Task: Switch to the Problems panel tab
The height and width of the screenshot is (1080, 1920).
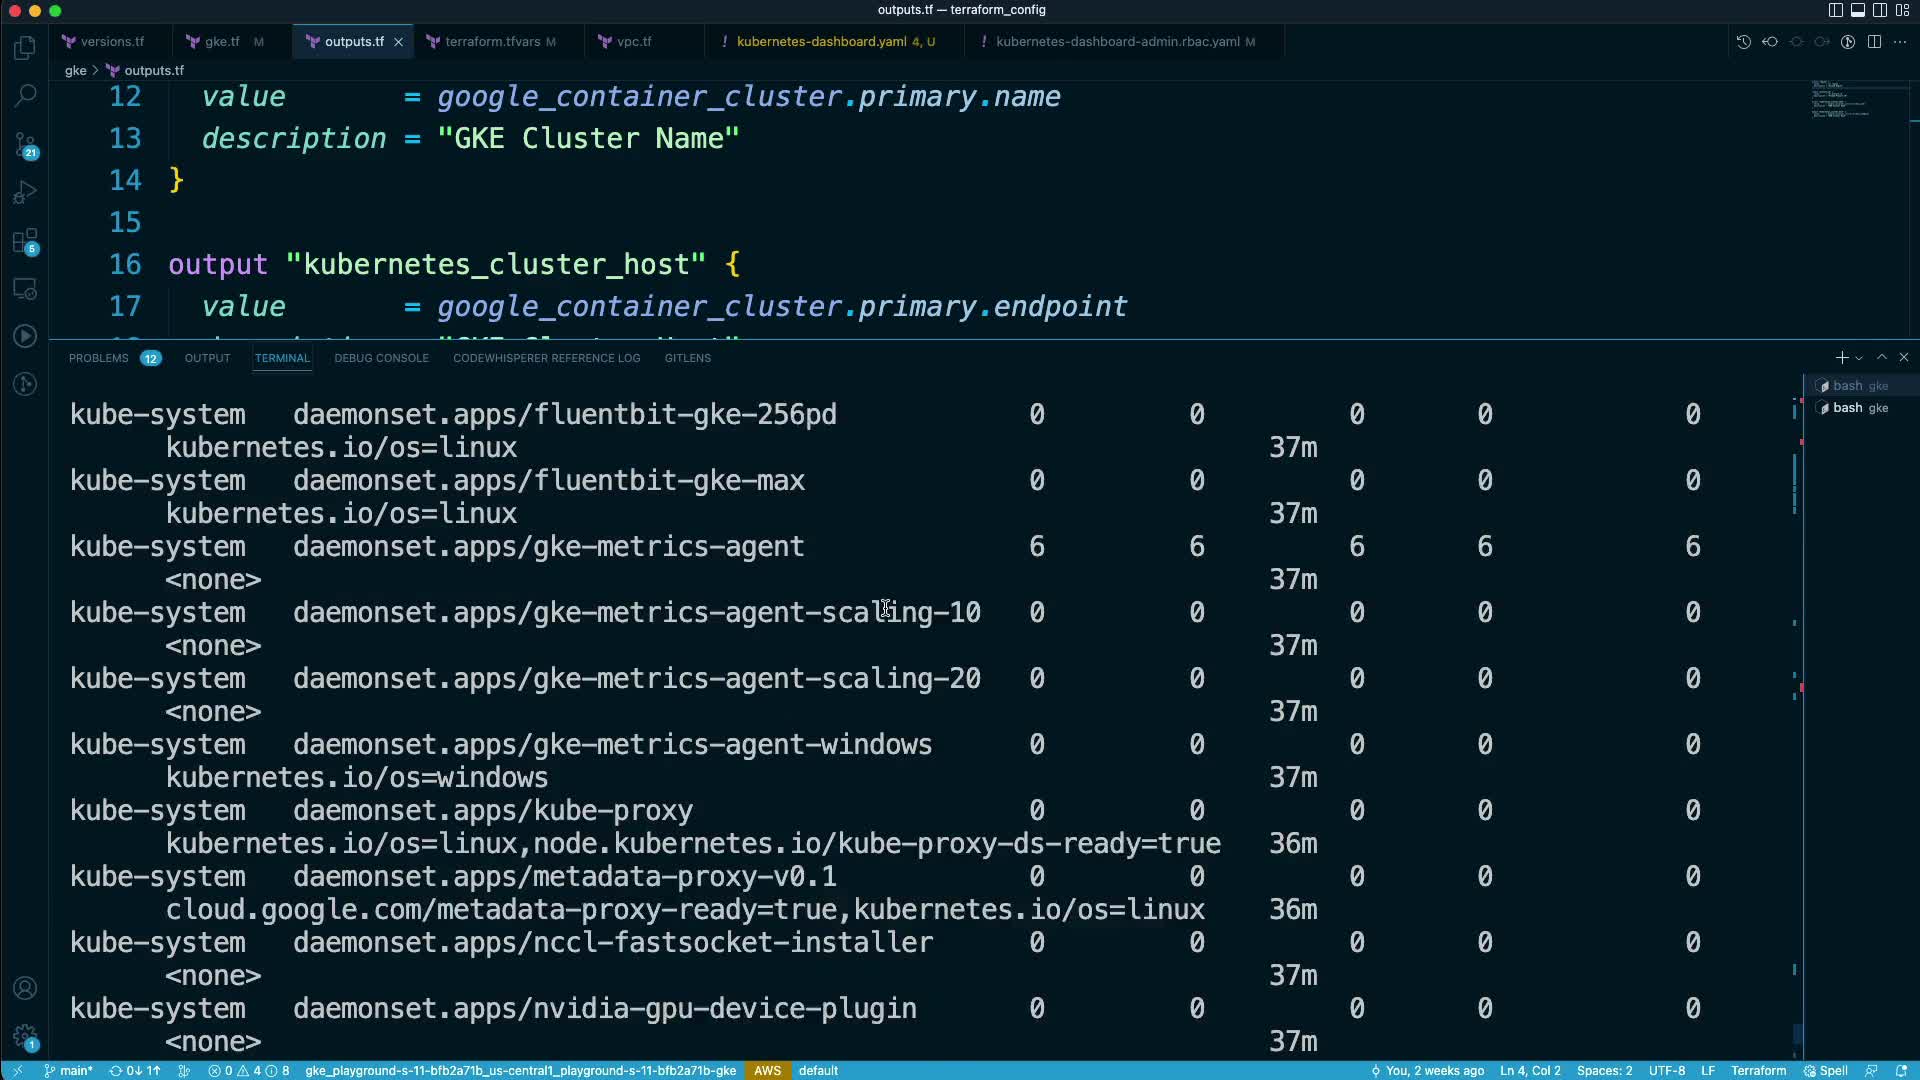Action: click(x=98, y=358)
